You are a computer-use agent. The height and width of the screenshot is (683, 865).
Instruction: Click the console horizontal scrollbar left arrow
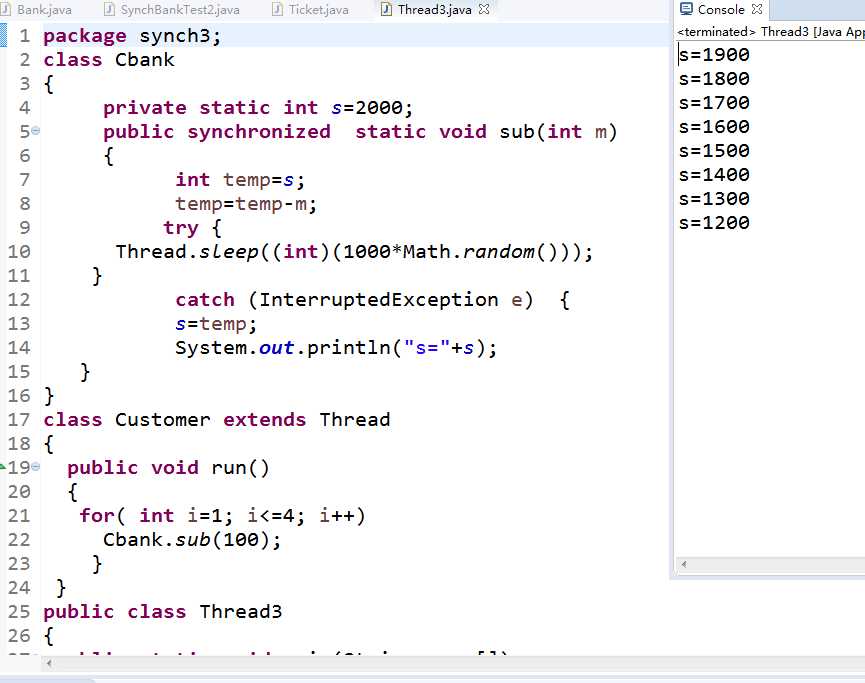click(684, 564)
